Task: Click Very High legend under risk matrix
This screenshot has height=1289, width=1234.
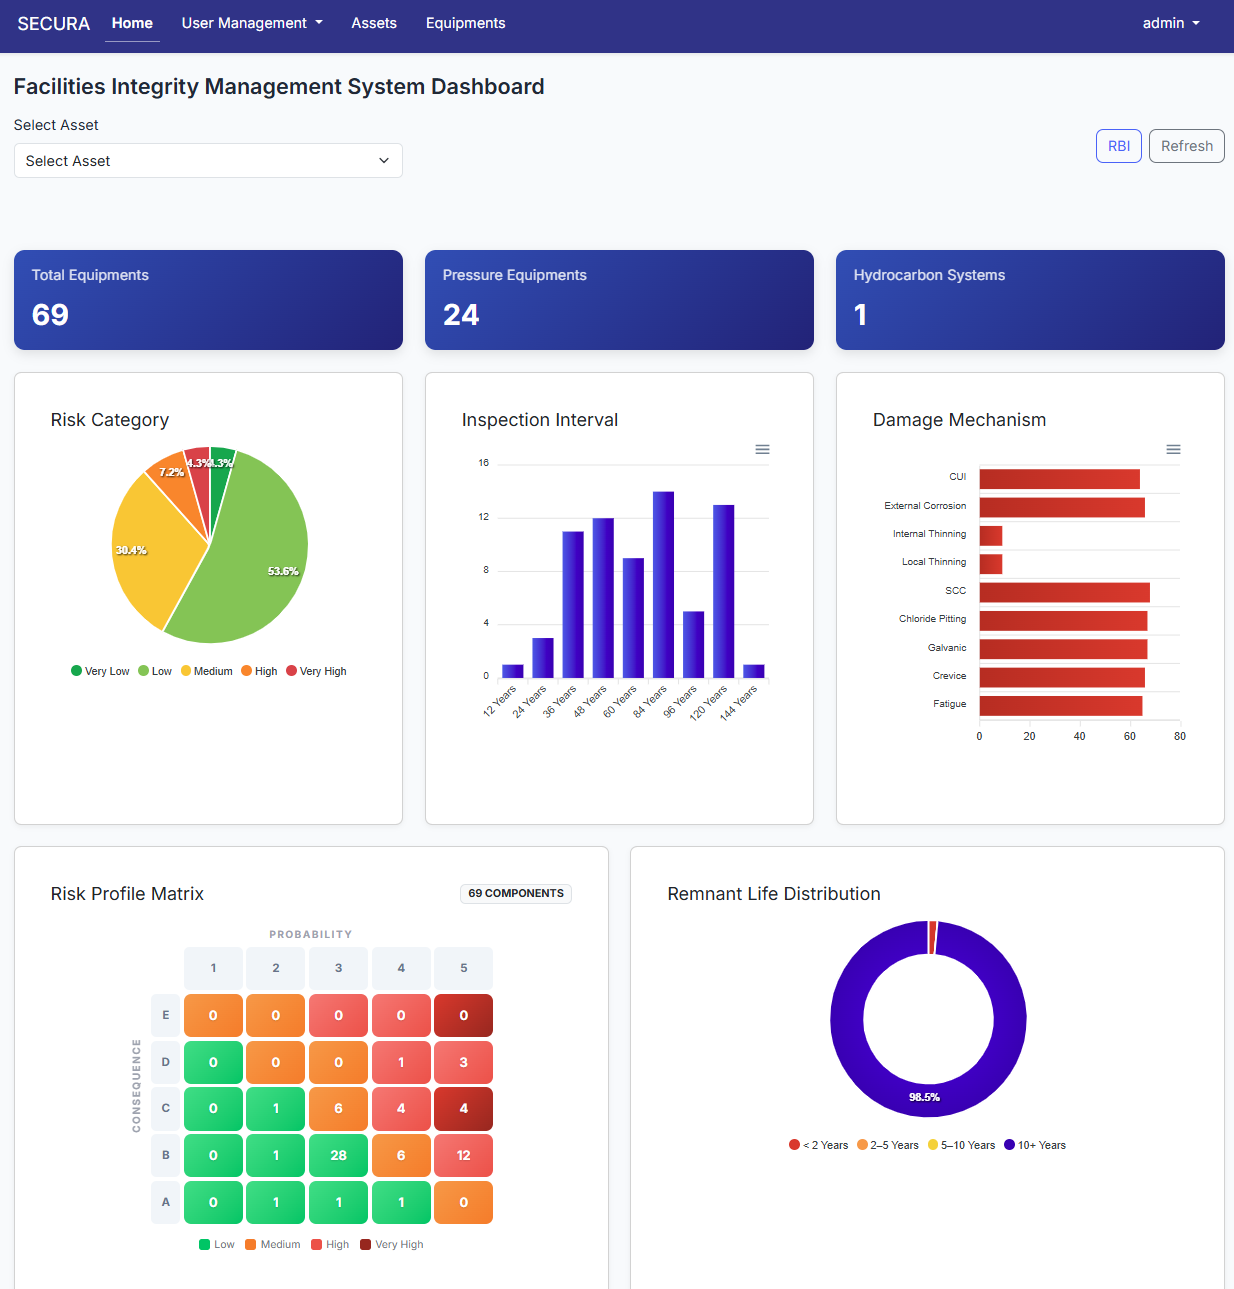Action: 392,1244
